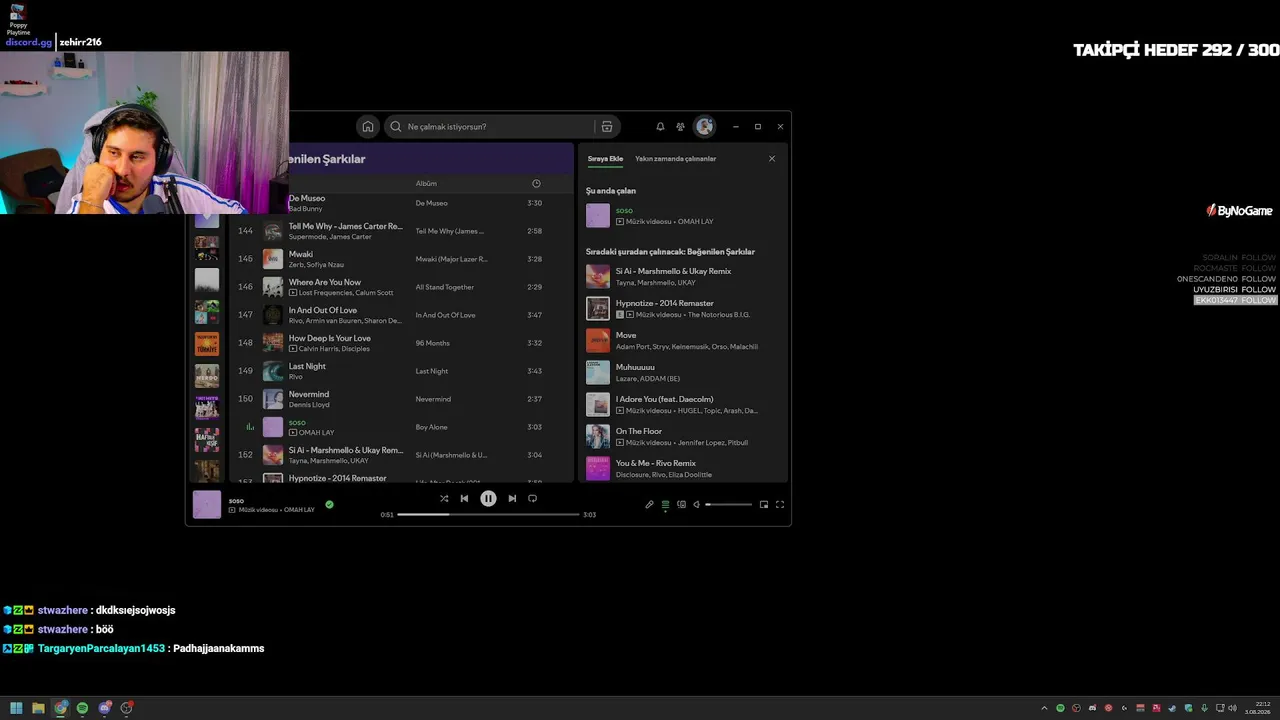Open the miniplayer from player bar
1280x720 pixels.
(x=764, y=504)
